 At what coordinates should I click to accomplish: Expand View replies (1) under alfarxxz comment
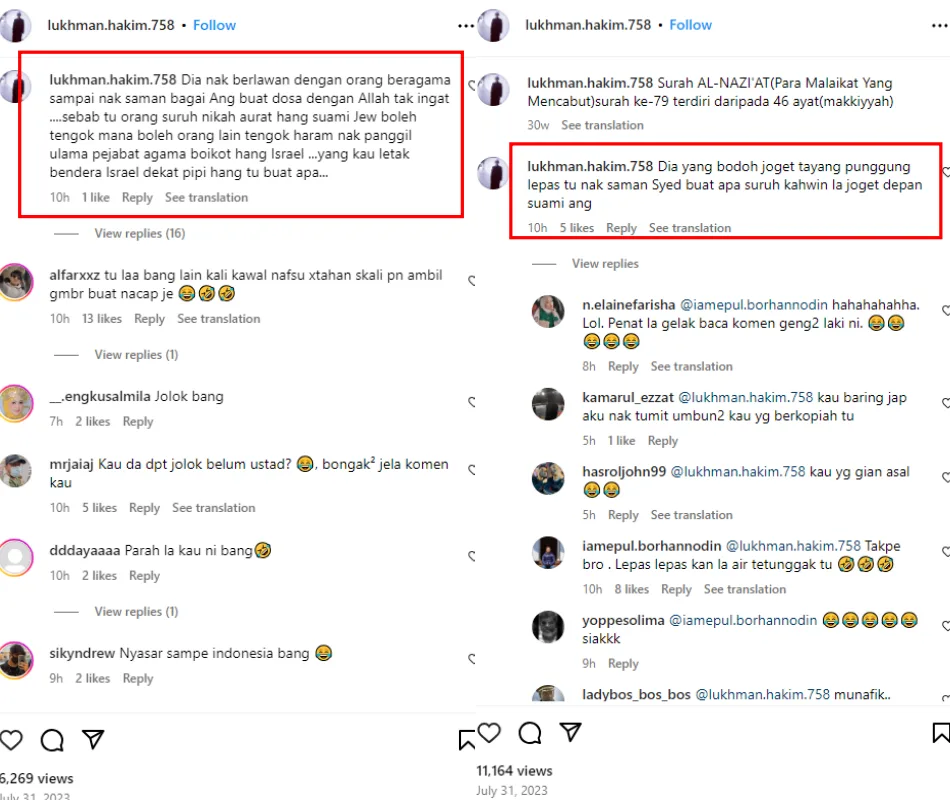coord(136,355)
